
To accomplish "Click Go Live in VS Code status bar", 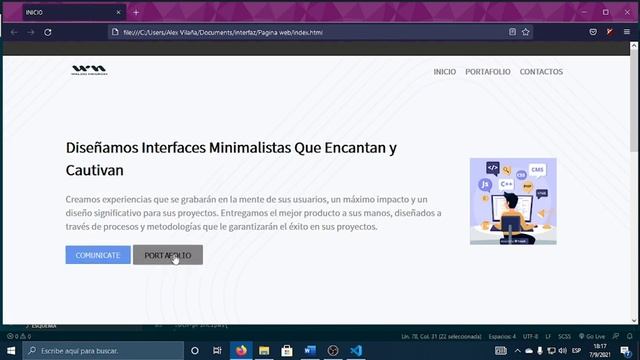I will pos(592,336).
